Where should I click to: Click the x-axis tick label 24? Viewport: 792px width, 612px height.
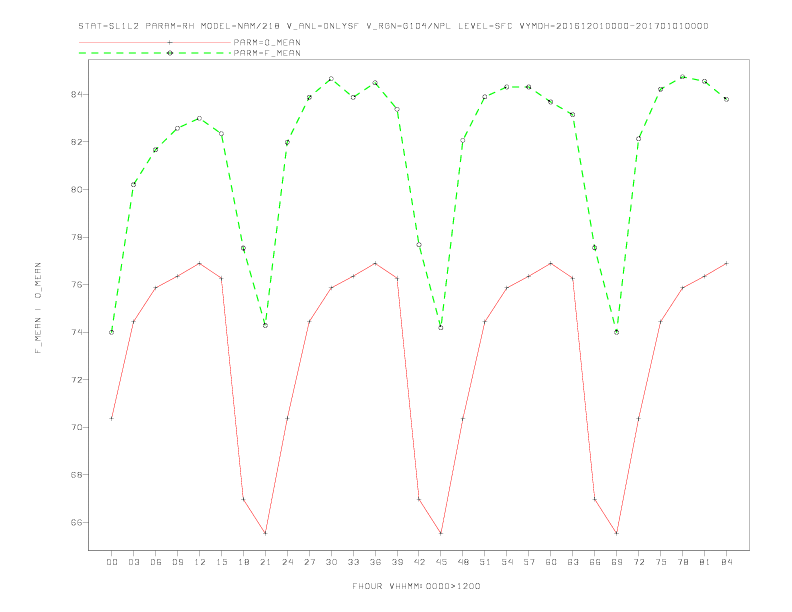click(287, 562)
